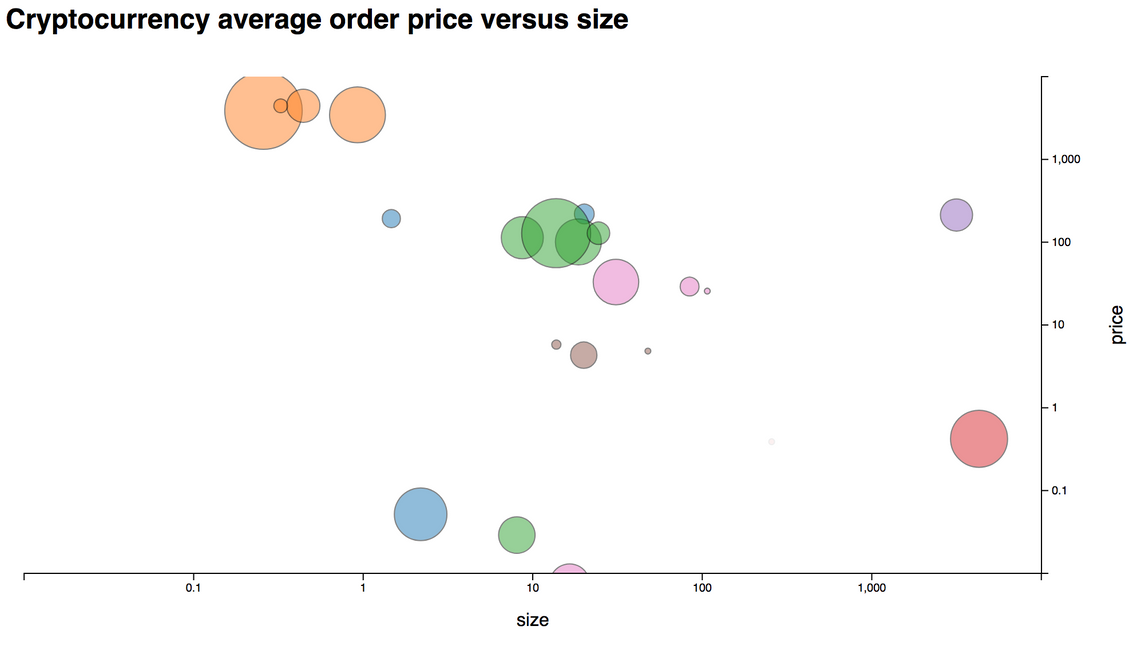Select the tiny brown dot right of the brown bubble
The image size is (1140, 660).
pos(648,351)
